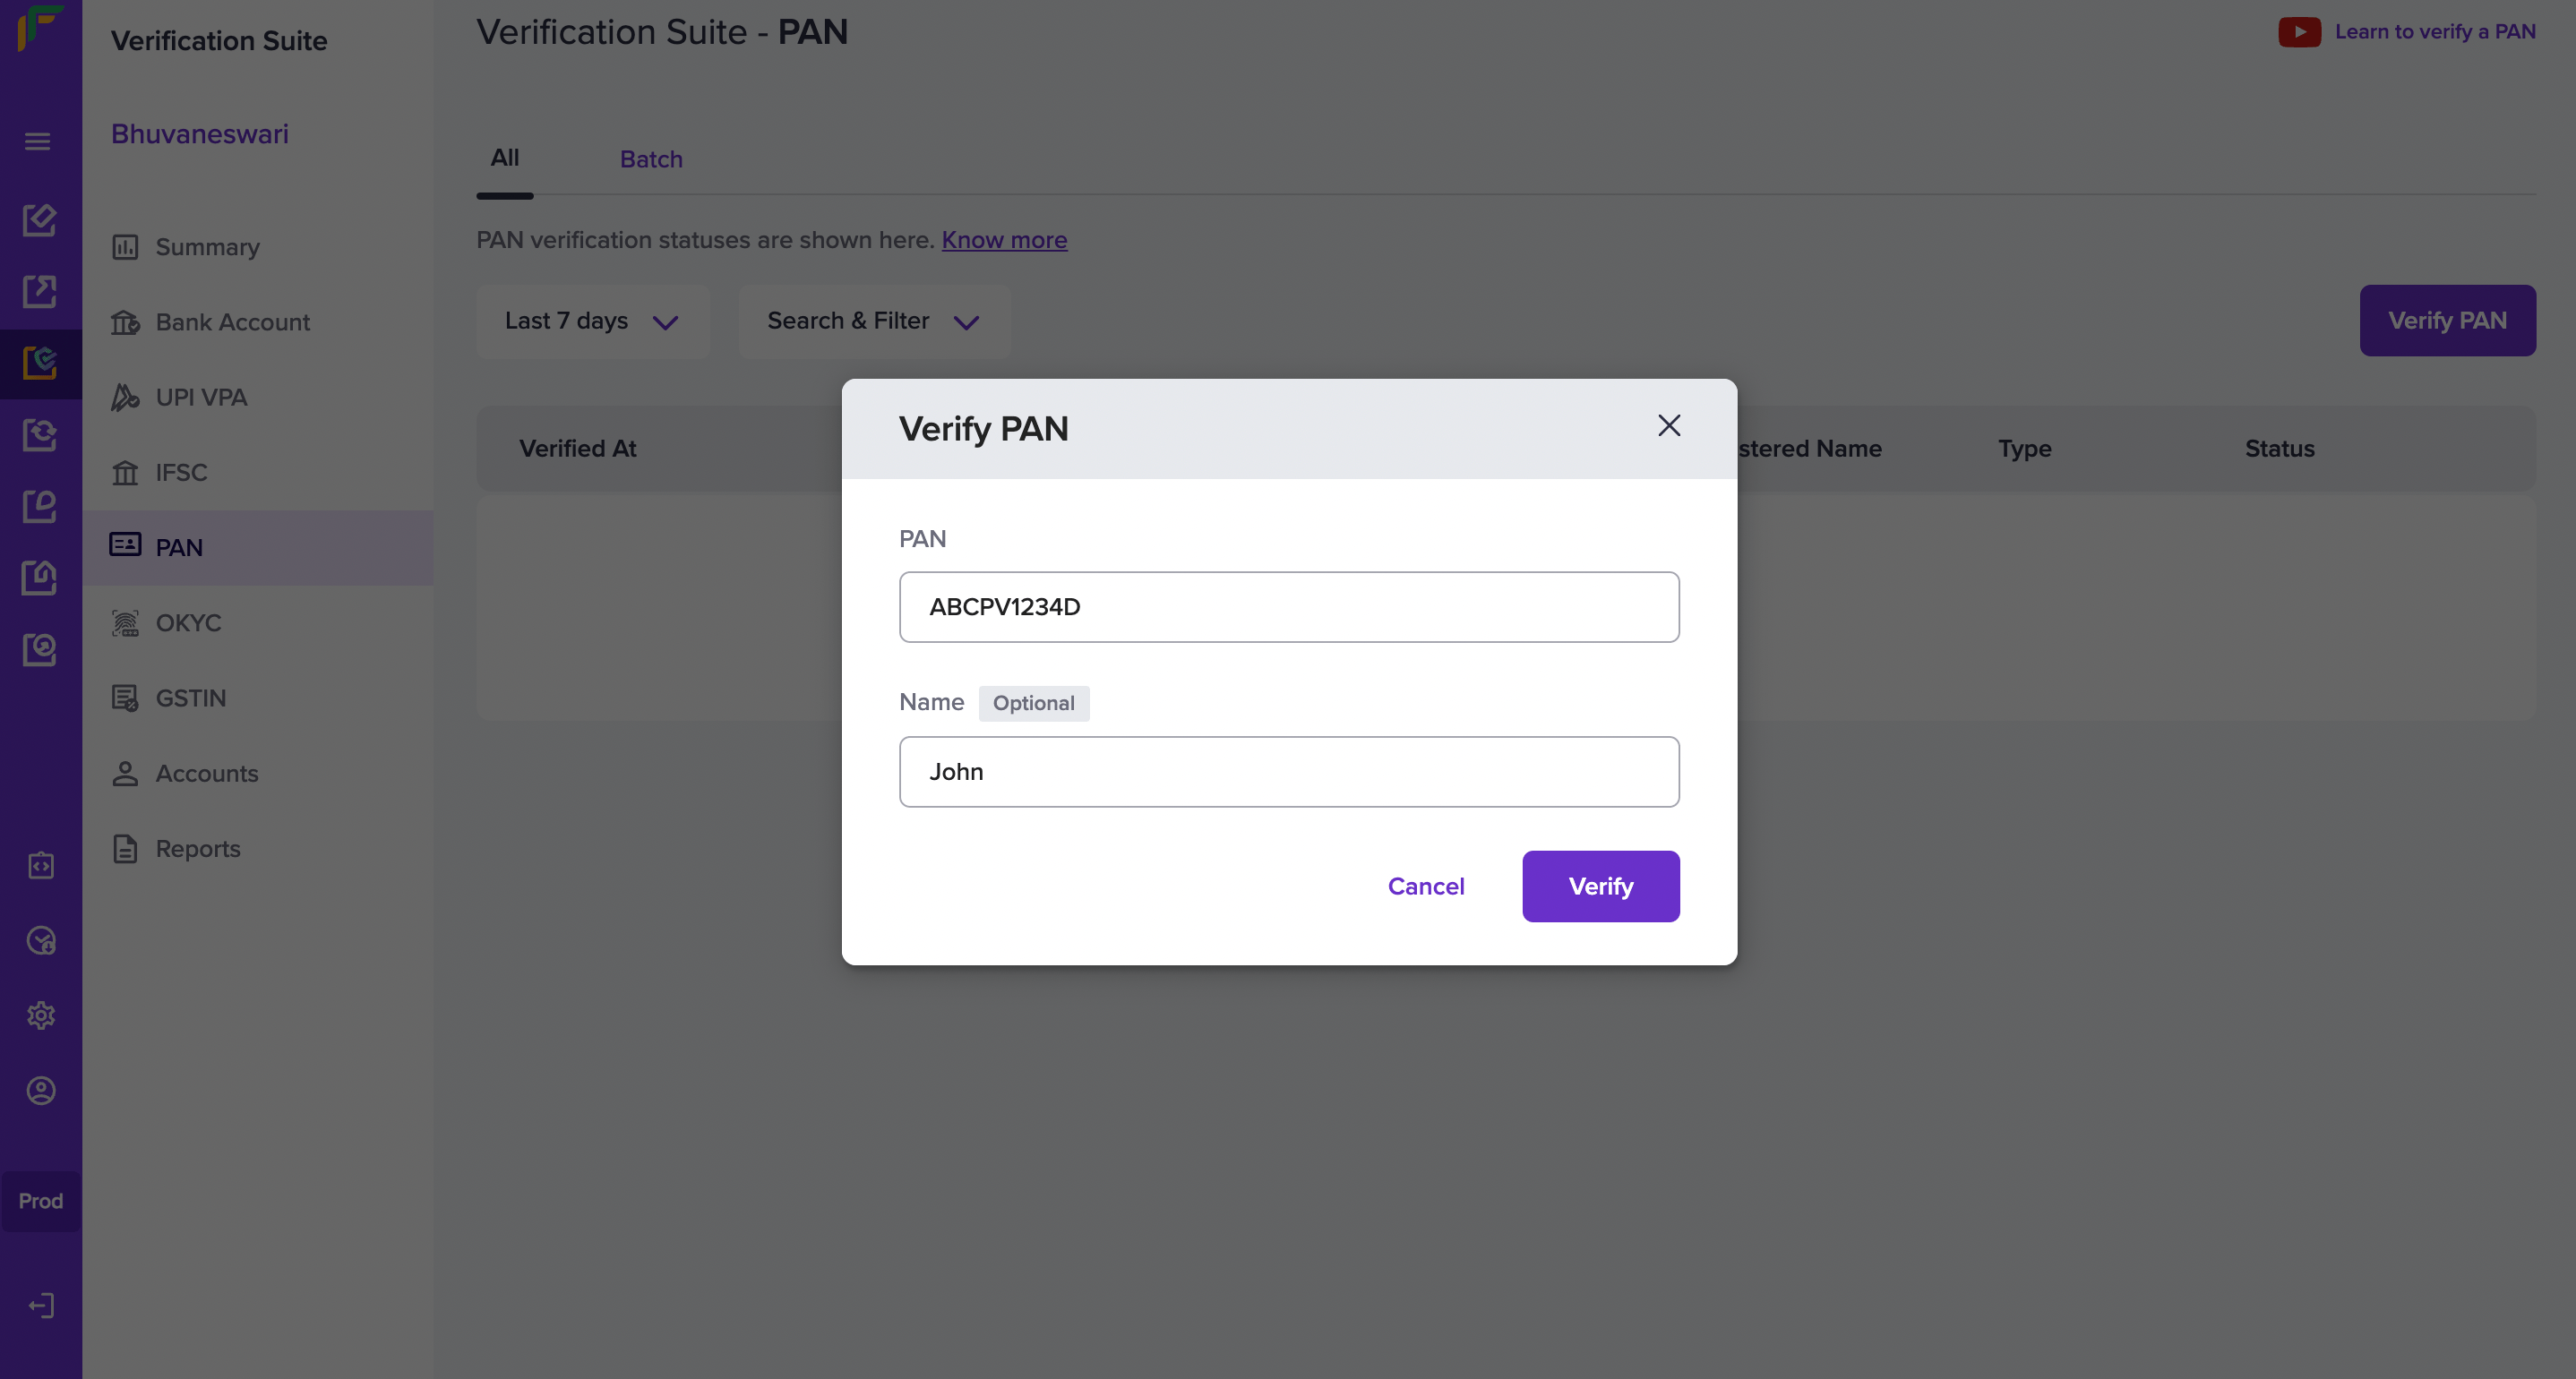Toggle the Prod environment switch
Image resolution: width=2576 pixels, height=1379 pixels.
click(x=41, y=1201)
